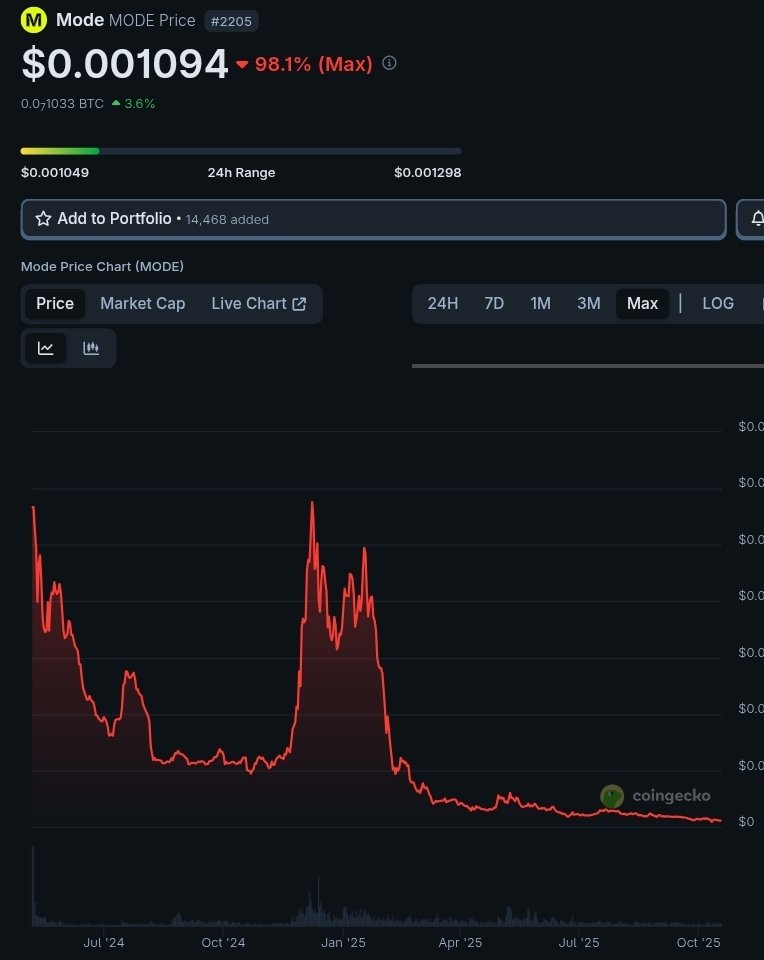Image resolution: width=764 pixels, height=960 pixels.
Task: Click the star icon in Add to Portfolio
Action: point(43,218)
